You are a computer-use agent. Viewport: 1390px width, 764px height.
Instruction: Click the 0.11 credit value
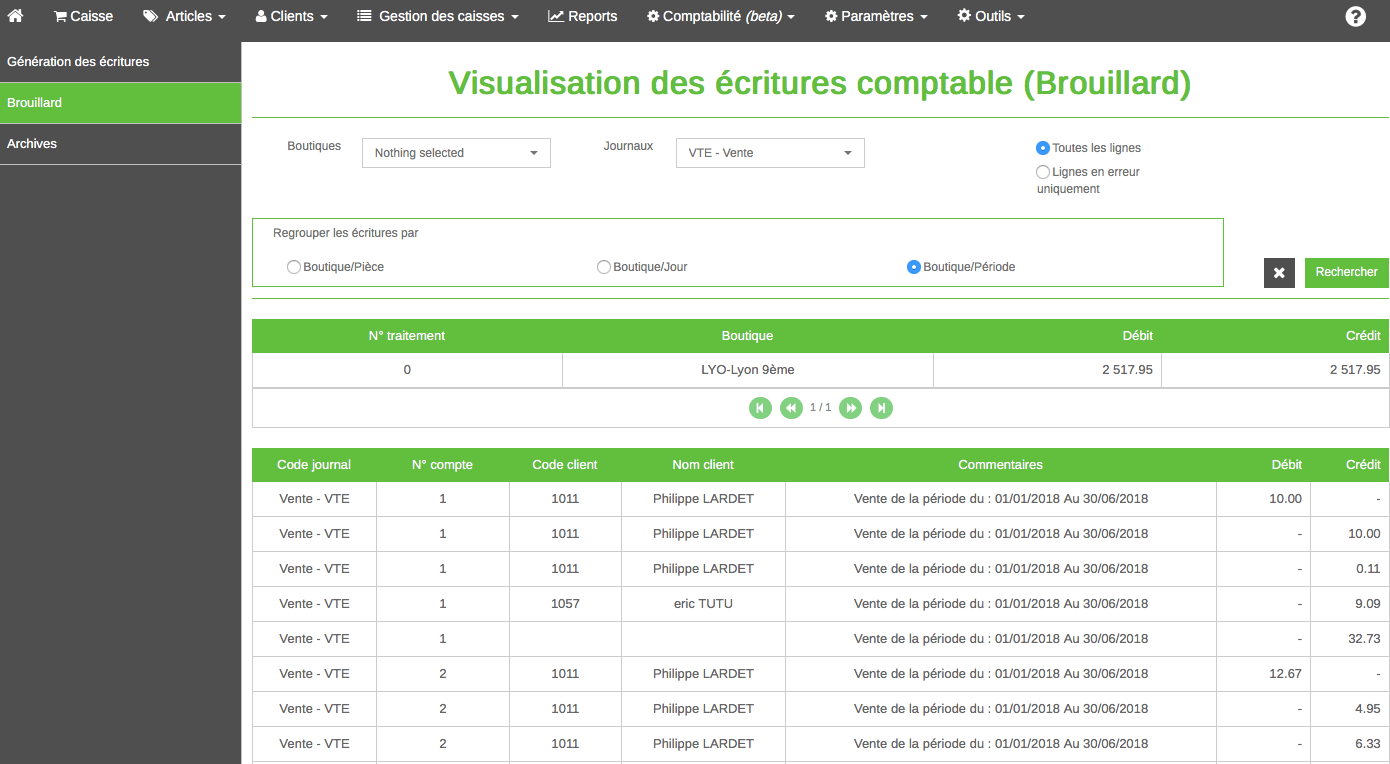[1367, 569]
